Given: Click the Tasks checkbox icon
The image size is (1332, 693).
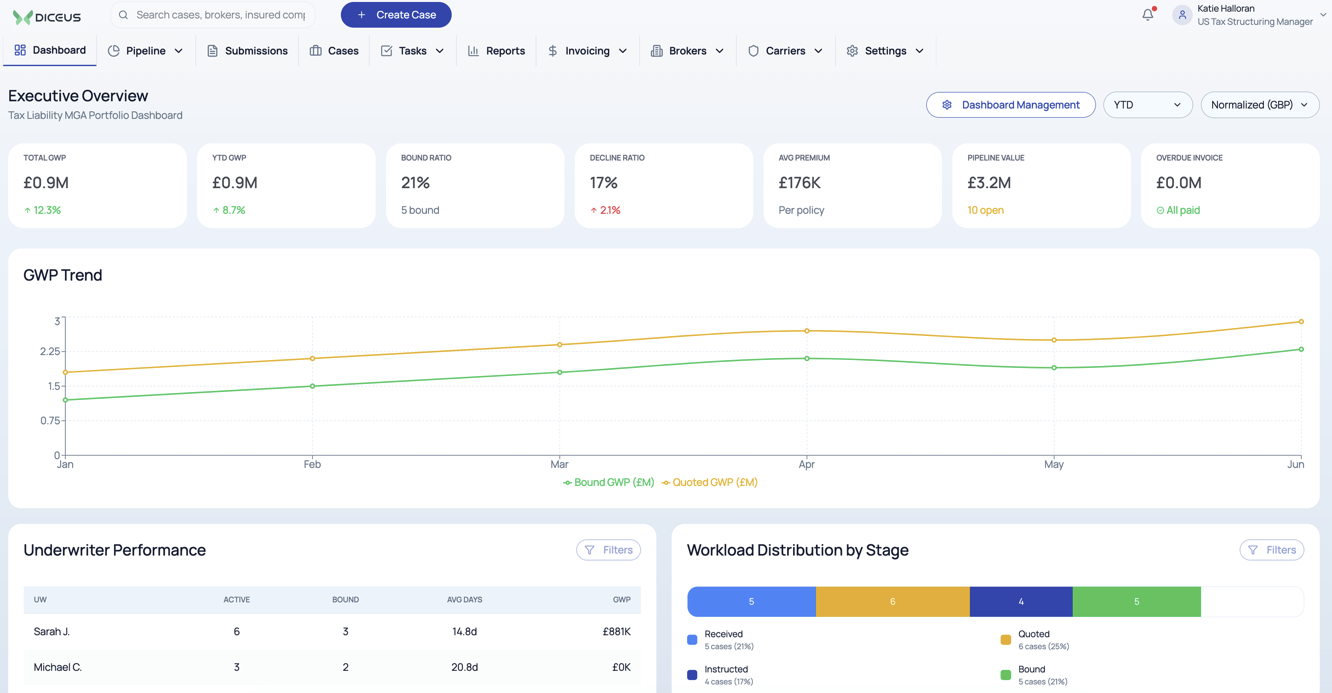Looking at the screenshot, I should tap(386, 51).
